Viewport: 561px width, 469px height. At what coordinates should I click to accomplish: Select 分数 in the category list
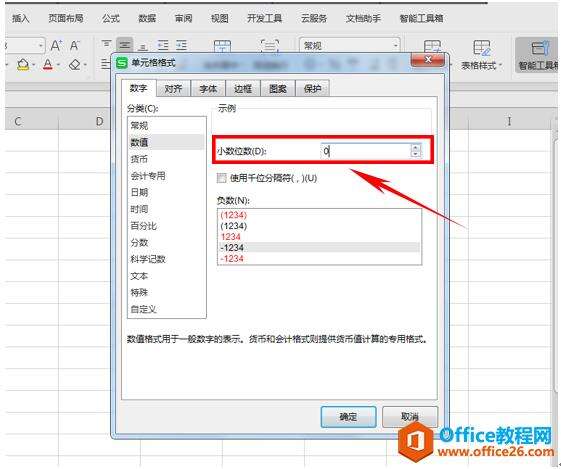coord(166,243)
